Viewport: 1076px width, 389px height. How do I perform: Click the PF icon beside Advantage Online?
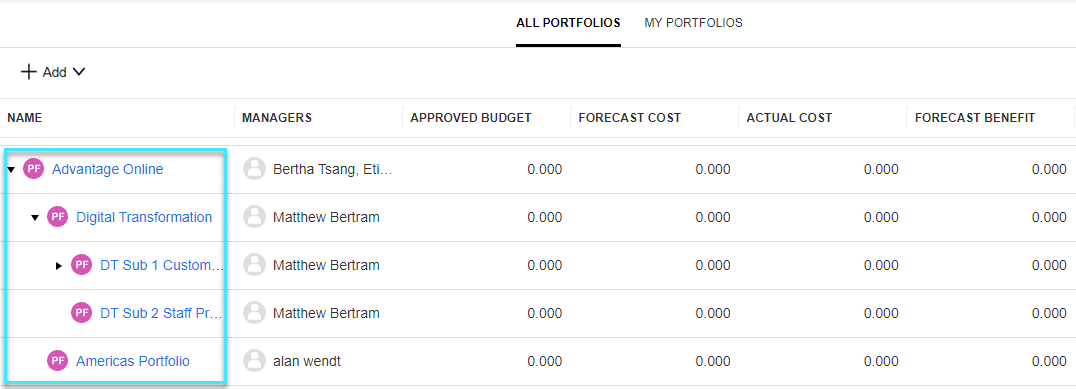(x=34, y=169)
